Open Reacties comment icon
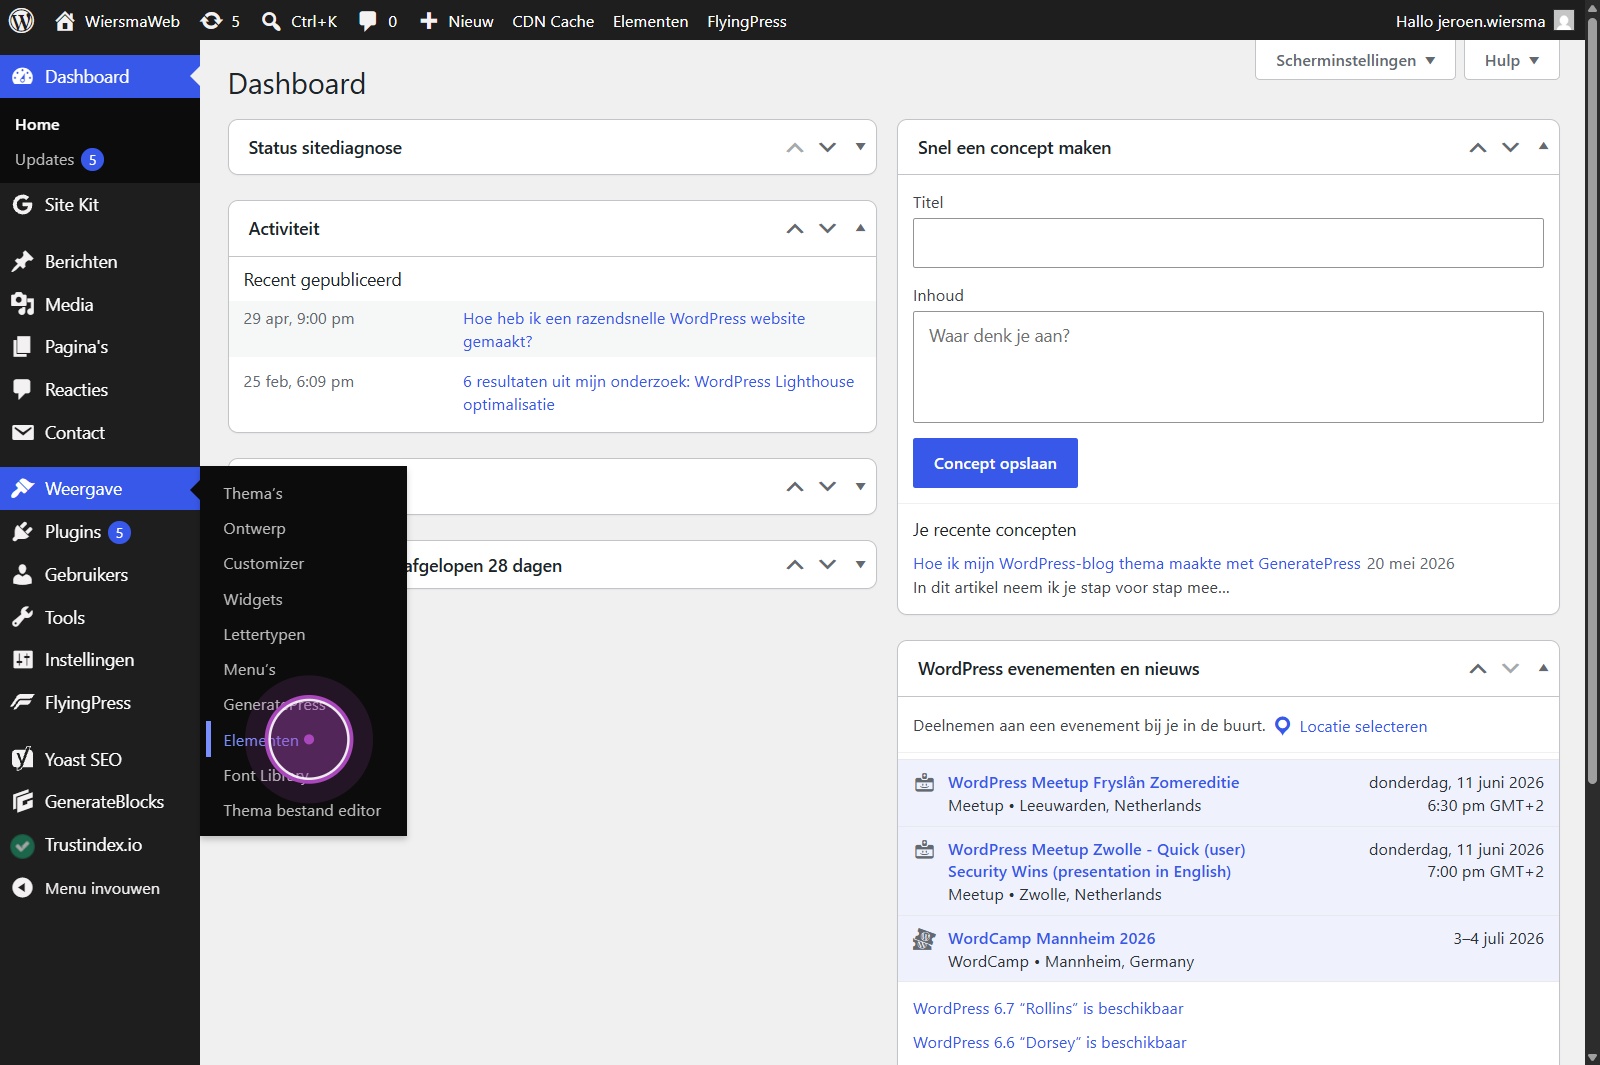This screenshot has height=1065, width=1600. point(22,390)
